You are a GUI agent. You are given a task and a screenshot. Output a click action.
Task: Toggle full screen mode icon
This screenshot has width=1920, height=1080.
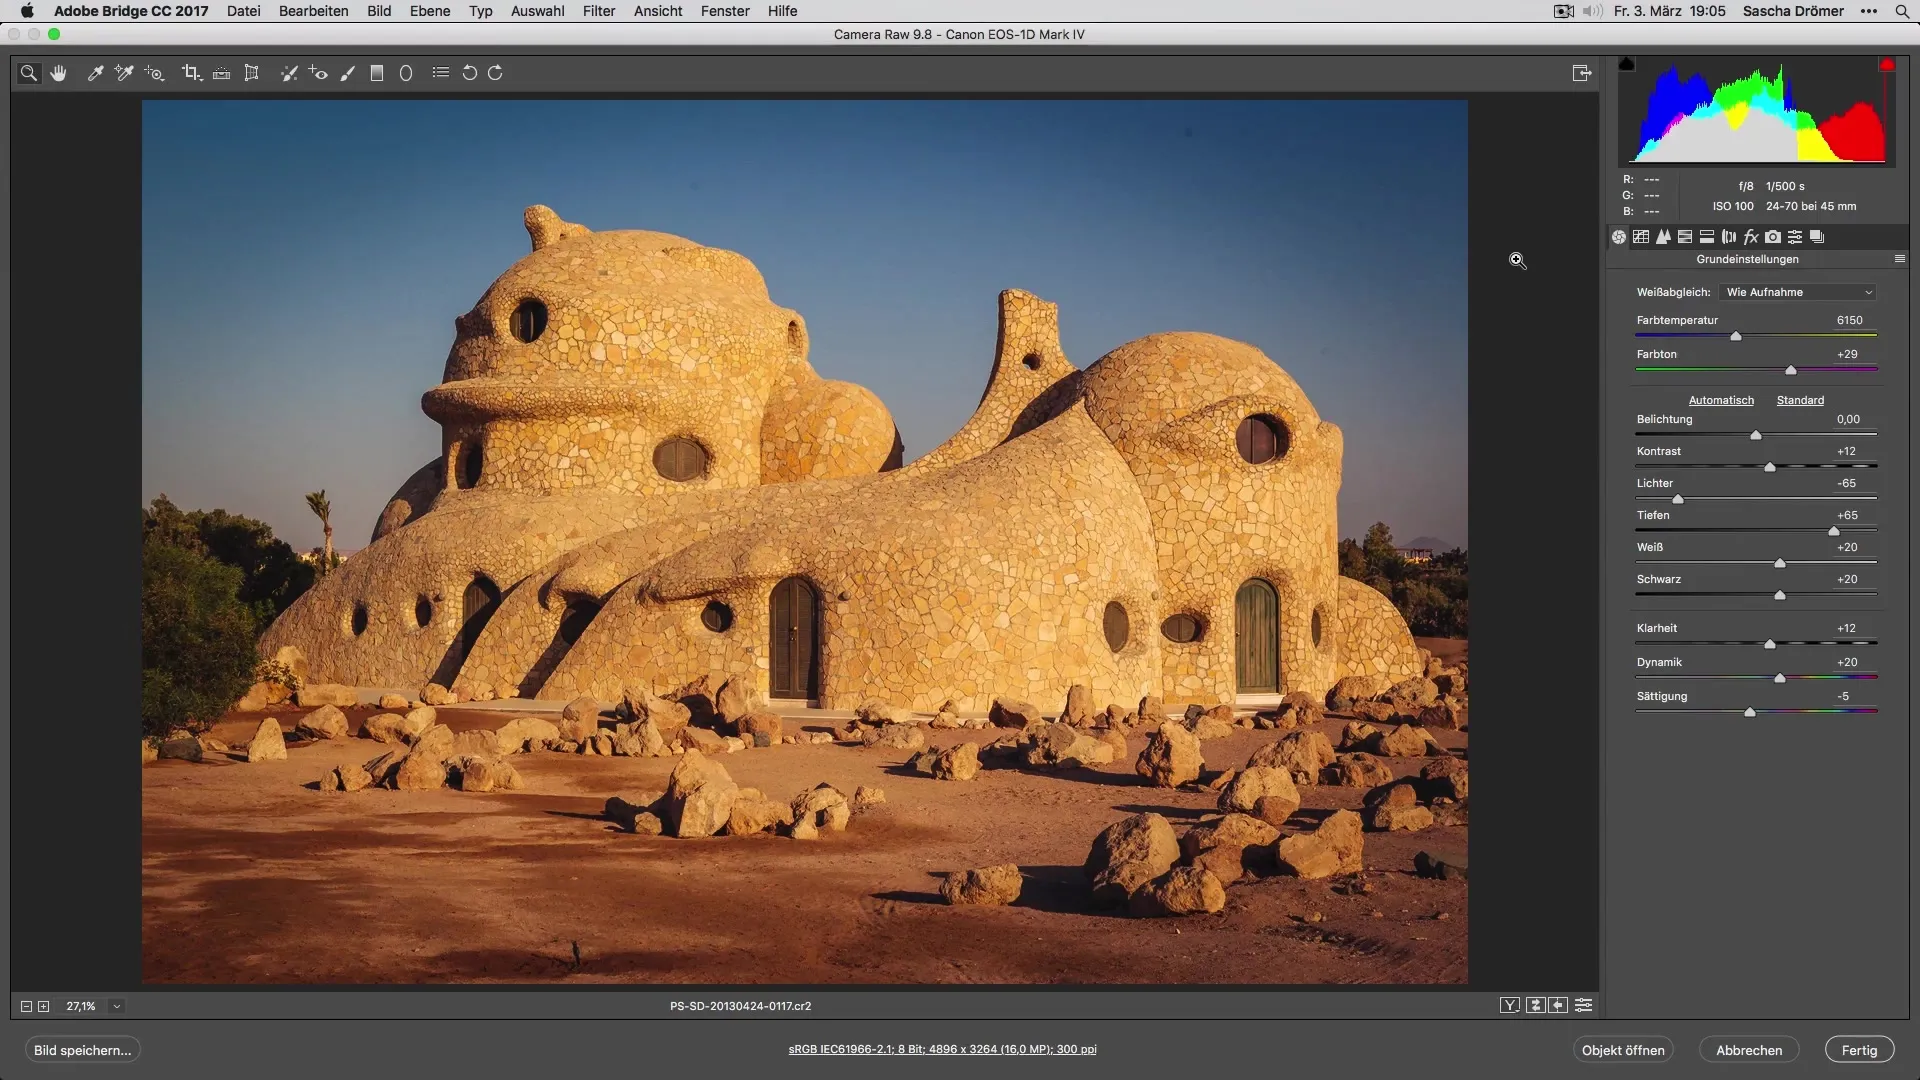pos(1582,73)
